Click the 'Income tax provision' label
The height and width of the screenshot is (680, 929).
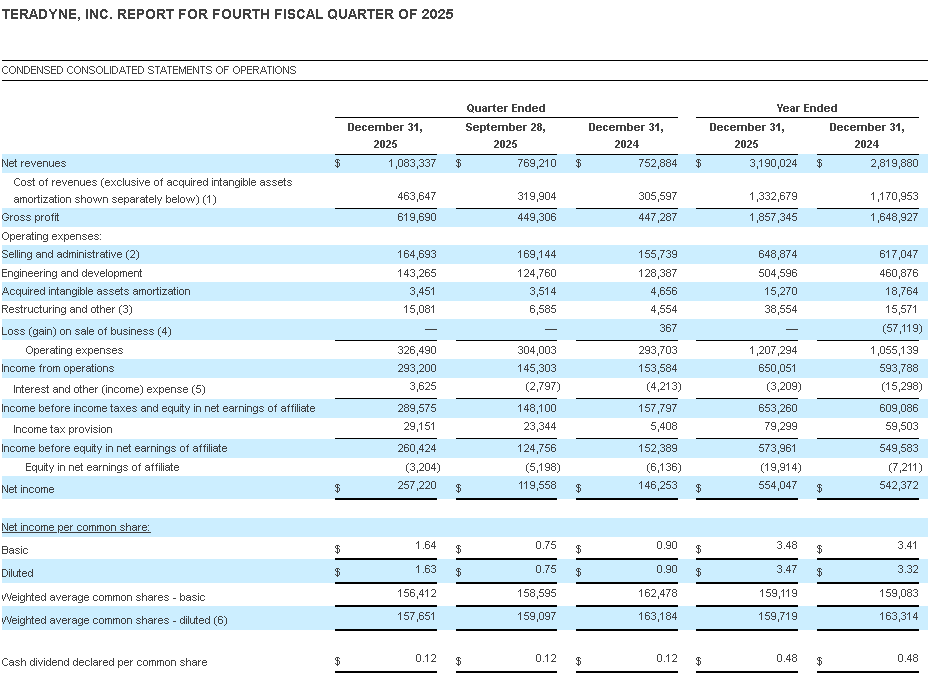point(63,429)
